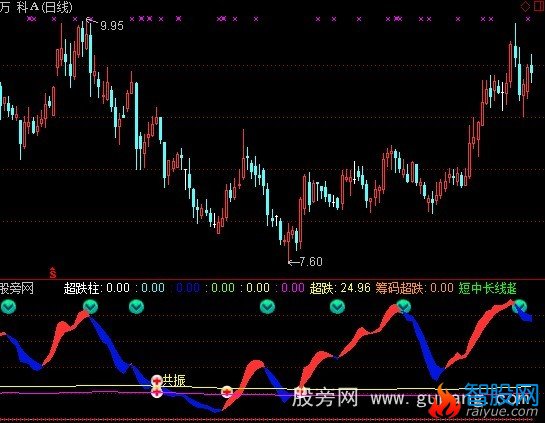The image size is (545, 423).
Task: Click the green check marker under the 股旁网 label
Action: pyautogui.click(x=8, y=307)
